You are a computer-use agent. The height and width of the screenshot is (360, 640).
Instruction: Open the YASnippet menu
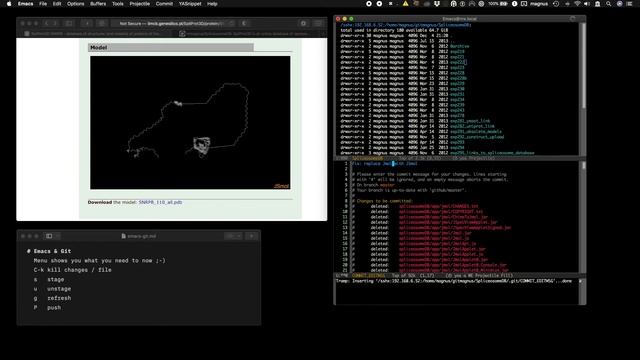[x=190, y=4]
